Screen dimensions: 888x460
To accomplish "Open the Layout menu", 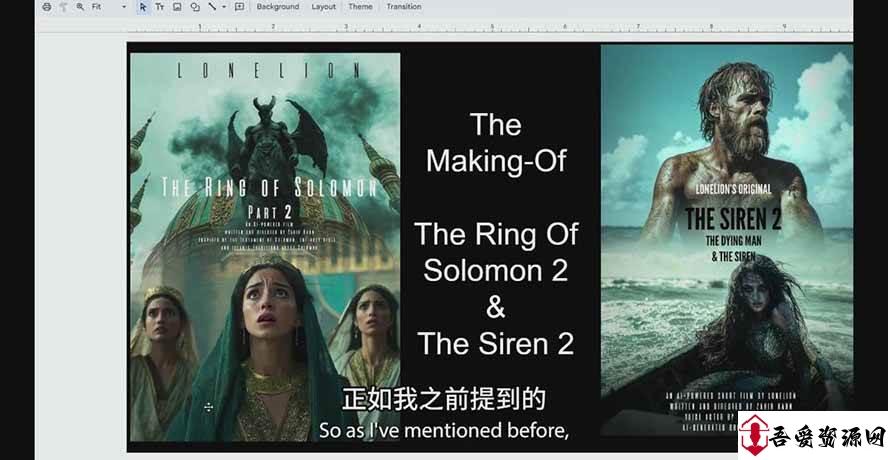I will [x=323, y=7].
